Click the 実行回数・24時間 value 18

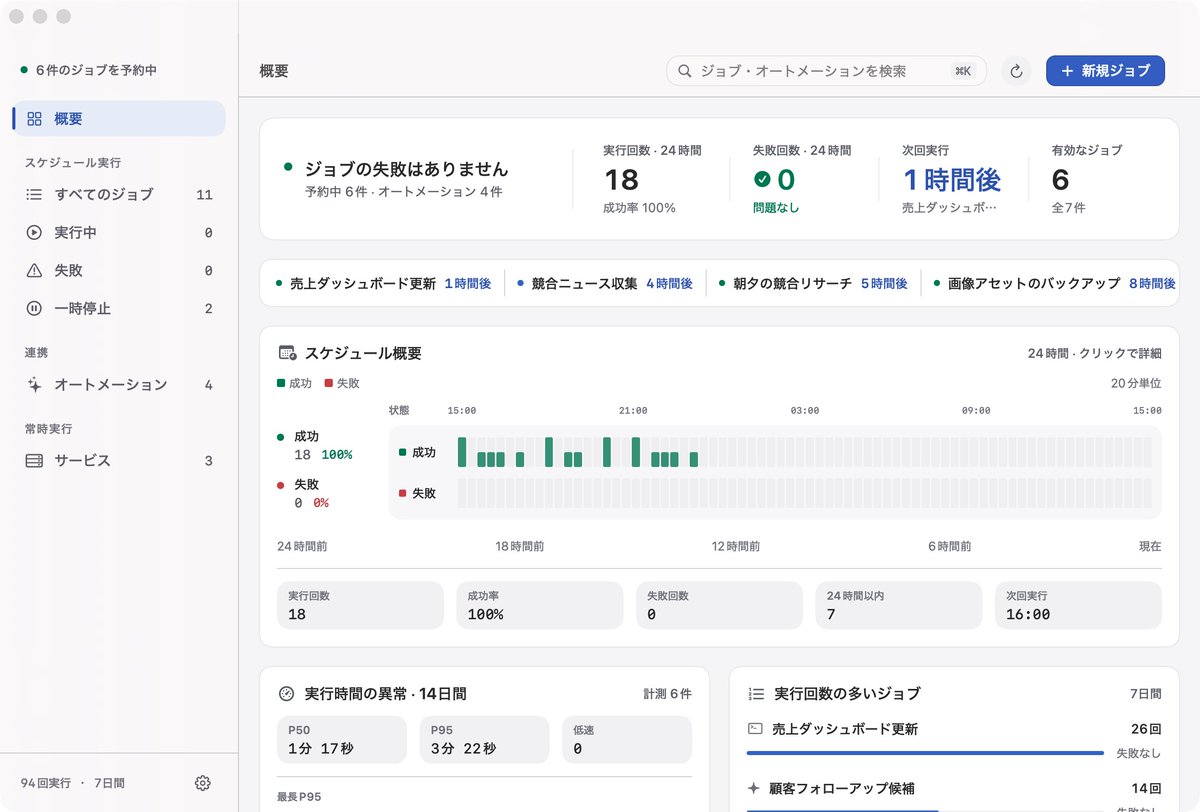point(621,180)
